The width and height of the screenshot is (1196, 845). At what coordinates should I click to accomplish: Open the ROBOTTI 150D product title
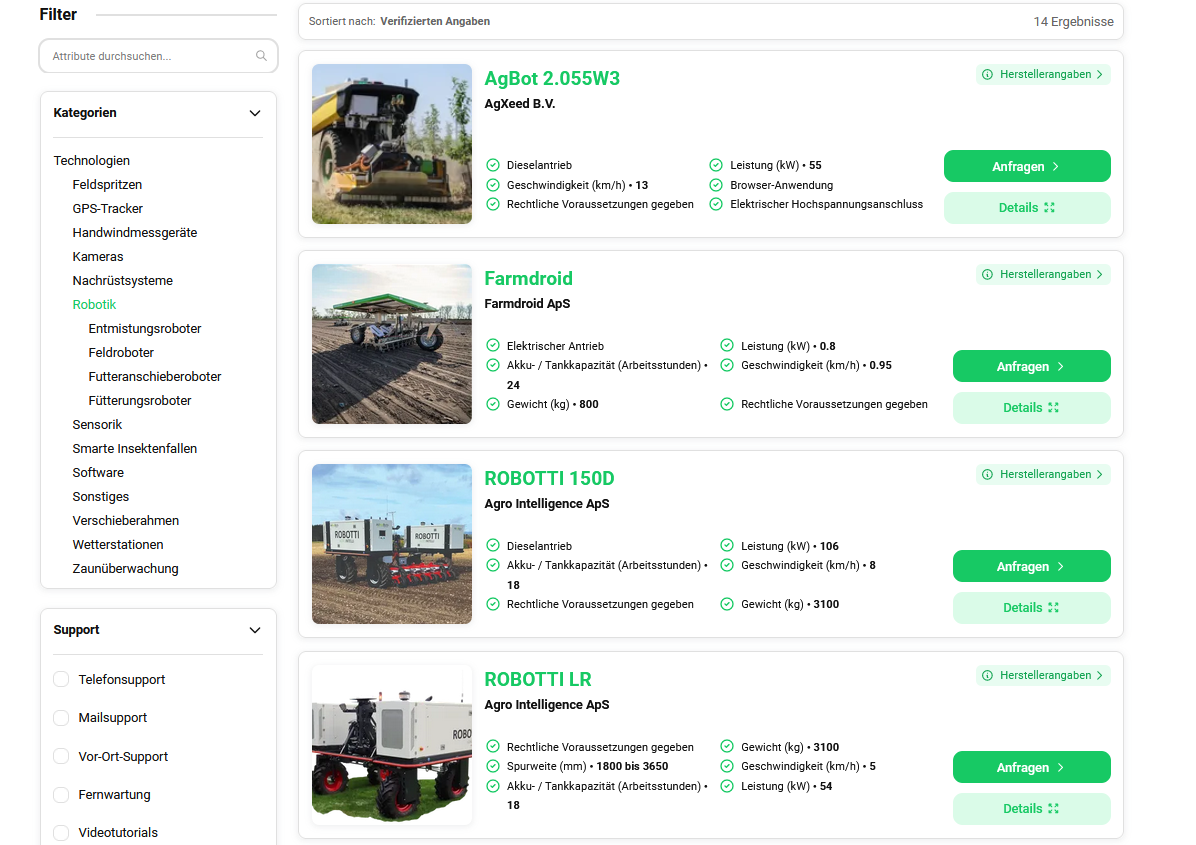pyautogui.click(x=549, y=478)
